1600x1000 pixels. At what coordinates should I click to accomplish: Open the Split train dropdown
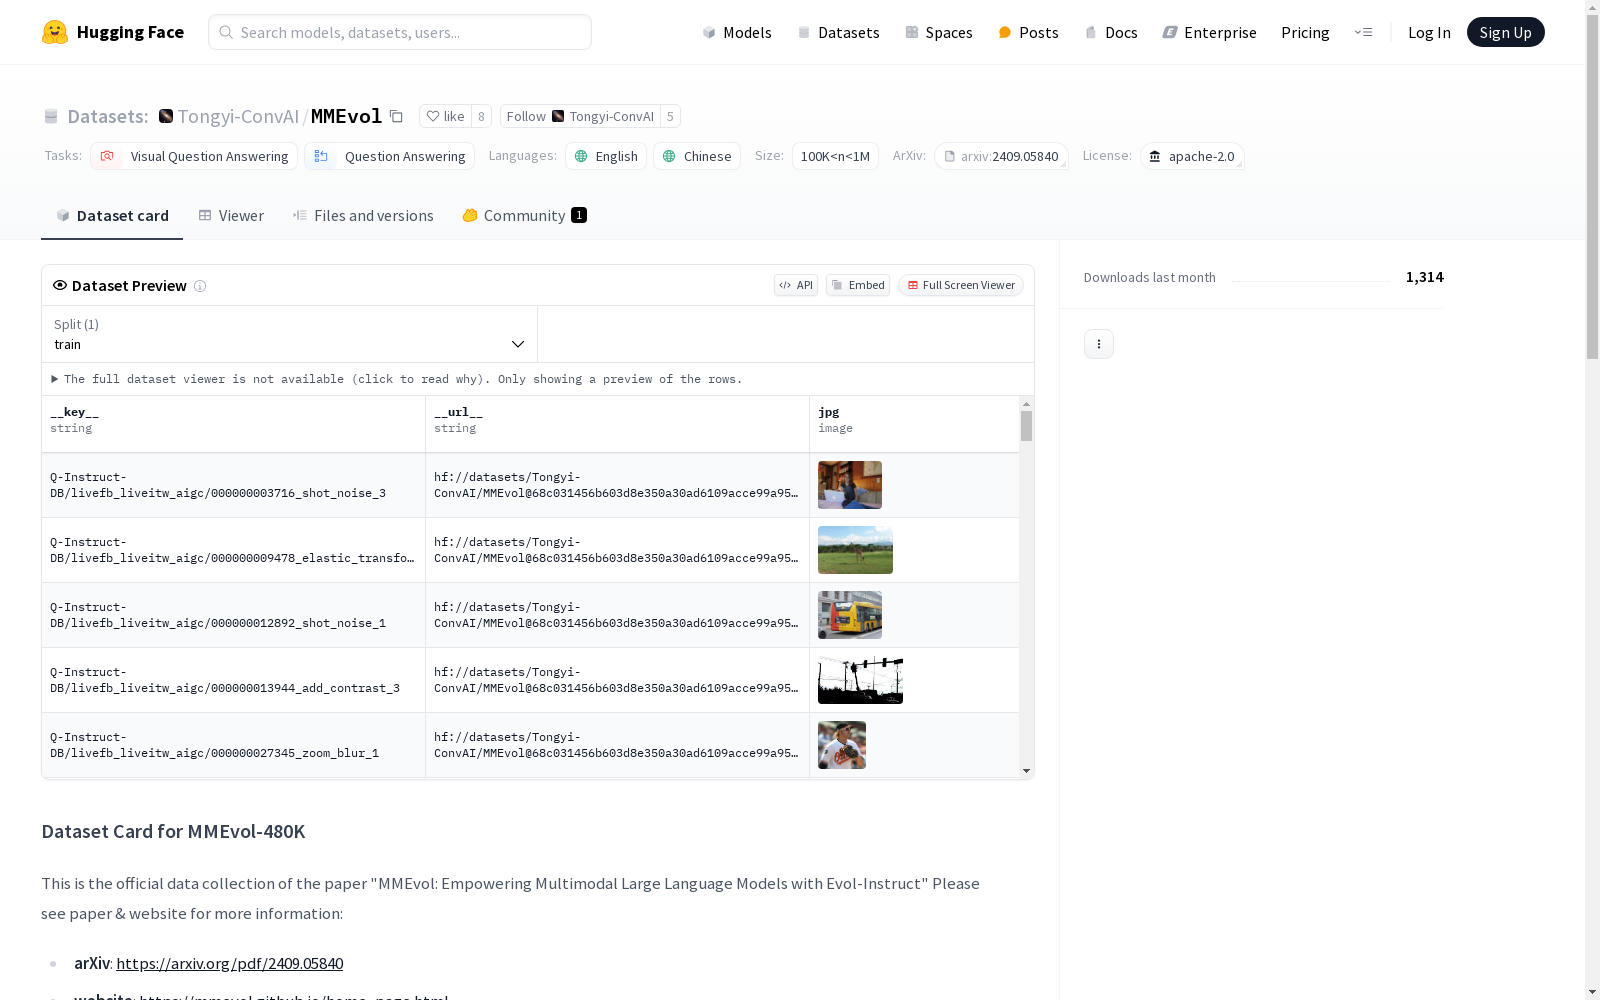[290, 334]
